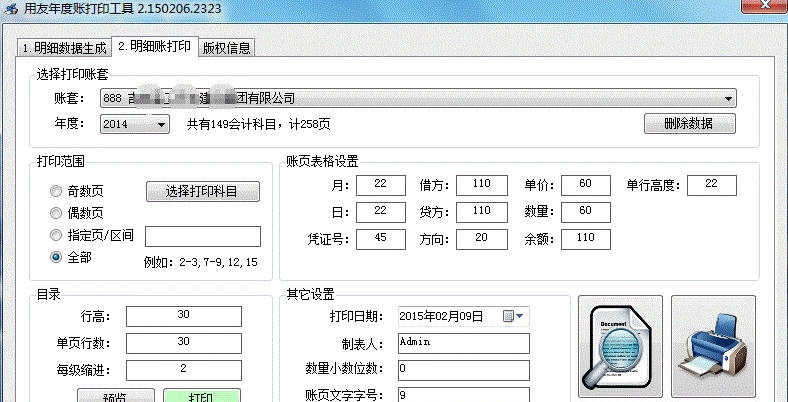Click the 指定页/区间 page range field
This screenshot has width=788, height=402.
203,236
